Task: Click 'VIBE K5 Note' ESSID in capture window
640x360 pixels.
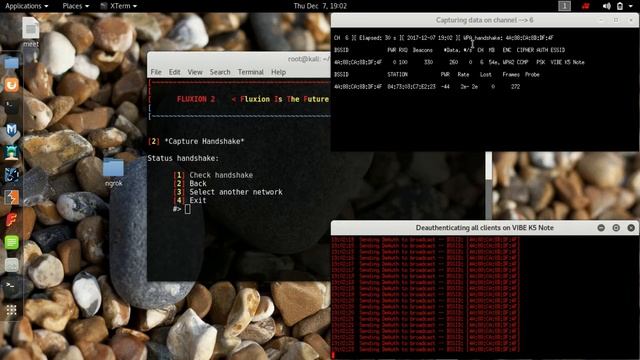Action: click(x=567, y=62)
